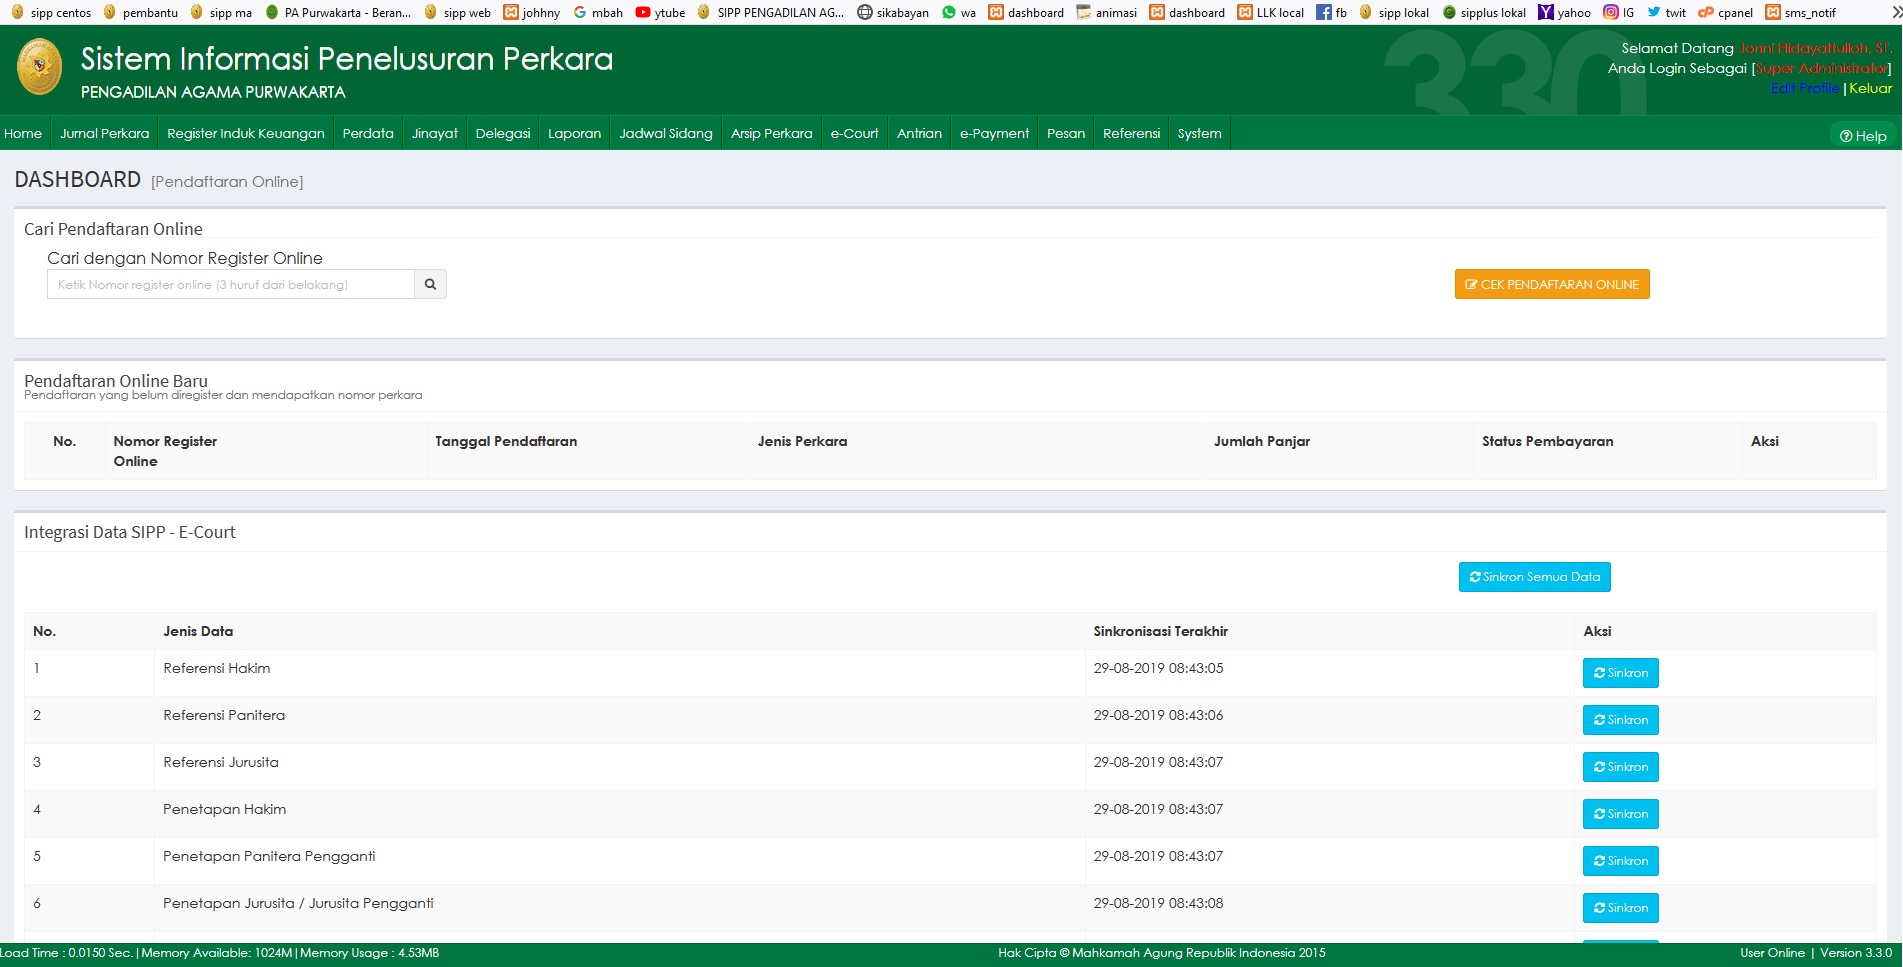Open the LLK local bookmark

click(x=1270, y=12)
